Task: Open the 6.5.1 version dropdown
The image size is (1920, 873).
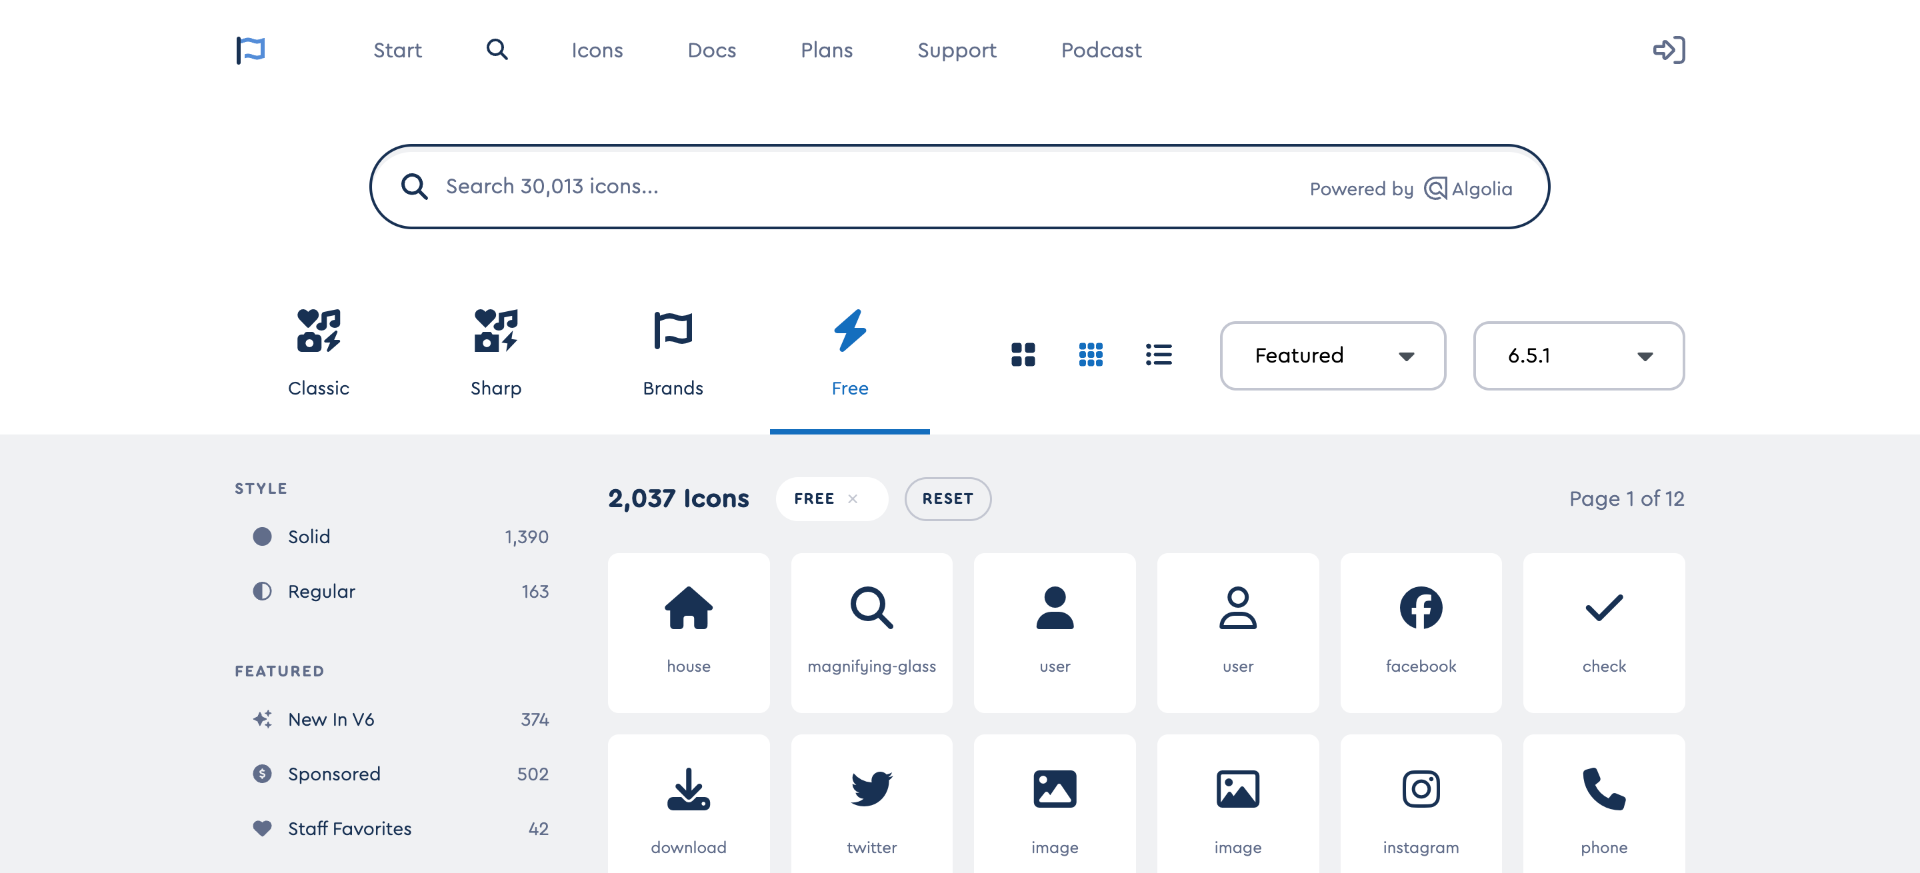Action: tap(1579, 356)
